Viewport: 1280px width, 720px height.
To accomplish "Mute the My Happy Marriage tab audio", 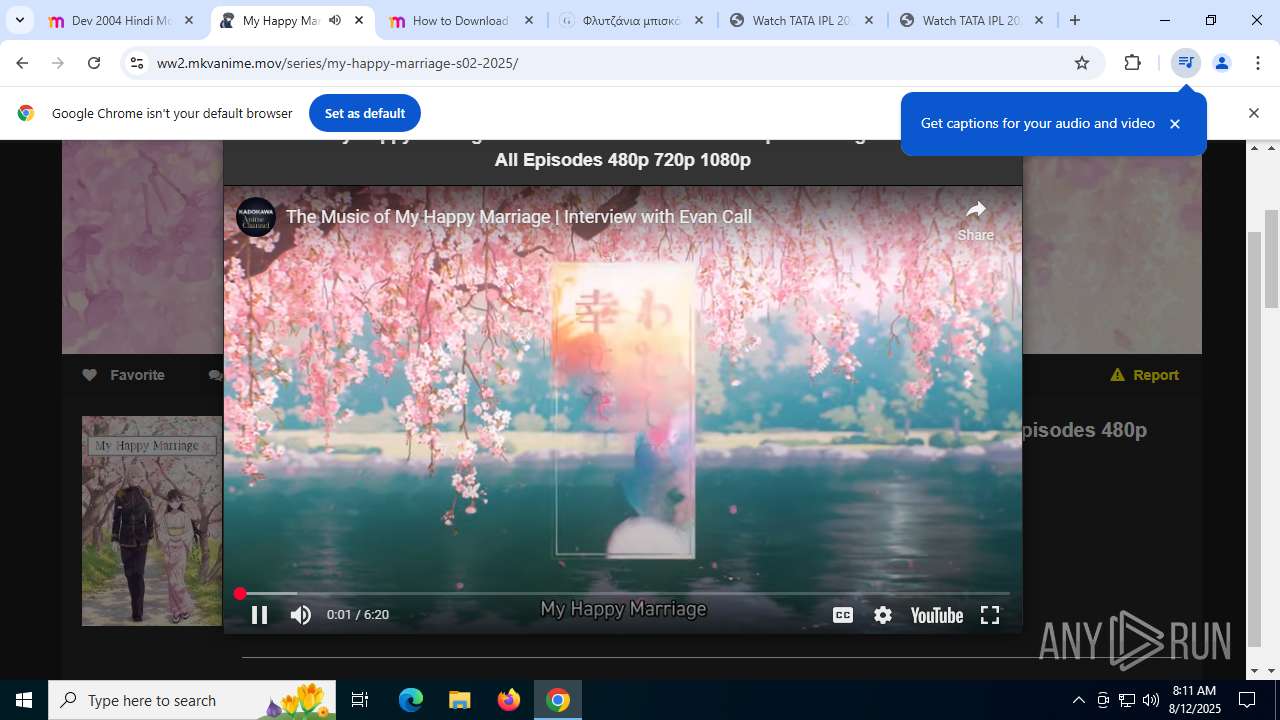I will (x=335, y=20).
